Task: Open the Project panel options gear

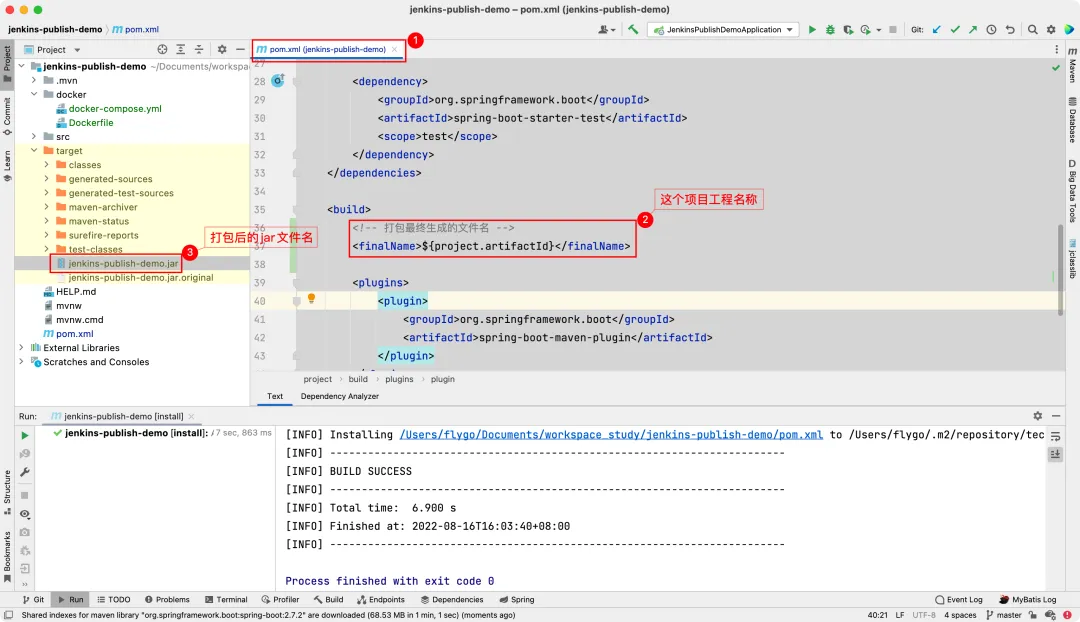Action: (x=222, y=50)
